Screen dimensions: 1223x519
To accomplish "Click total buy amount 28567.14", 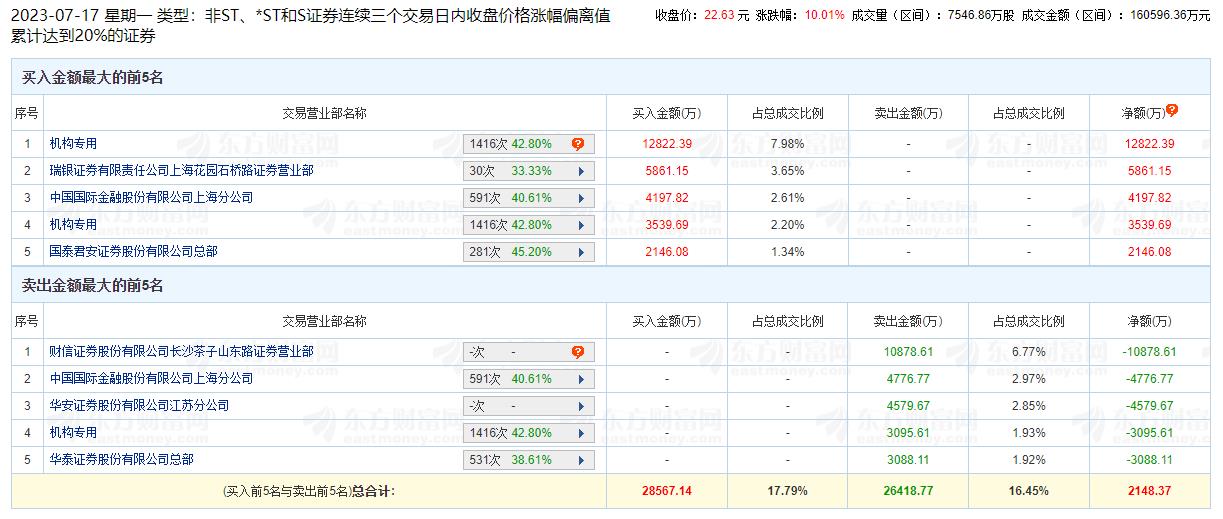I will pos(667,491).
